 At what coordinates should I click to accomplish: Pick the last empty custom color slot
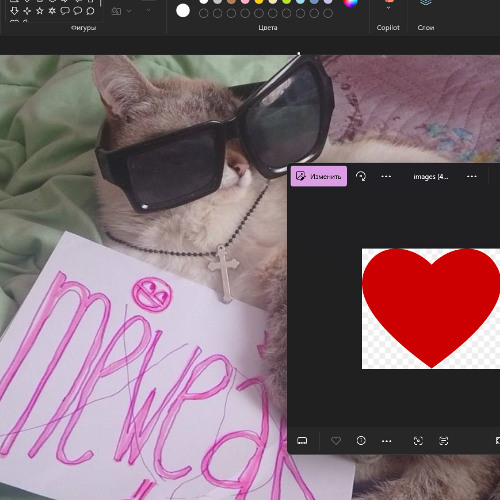coord(328,13)
